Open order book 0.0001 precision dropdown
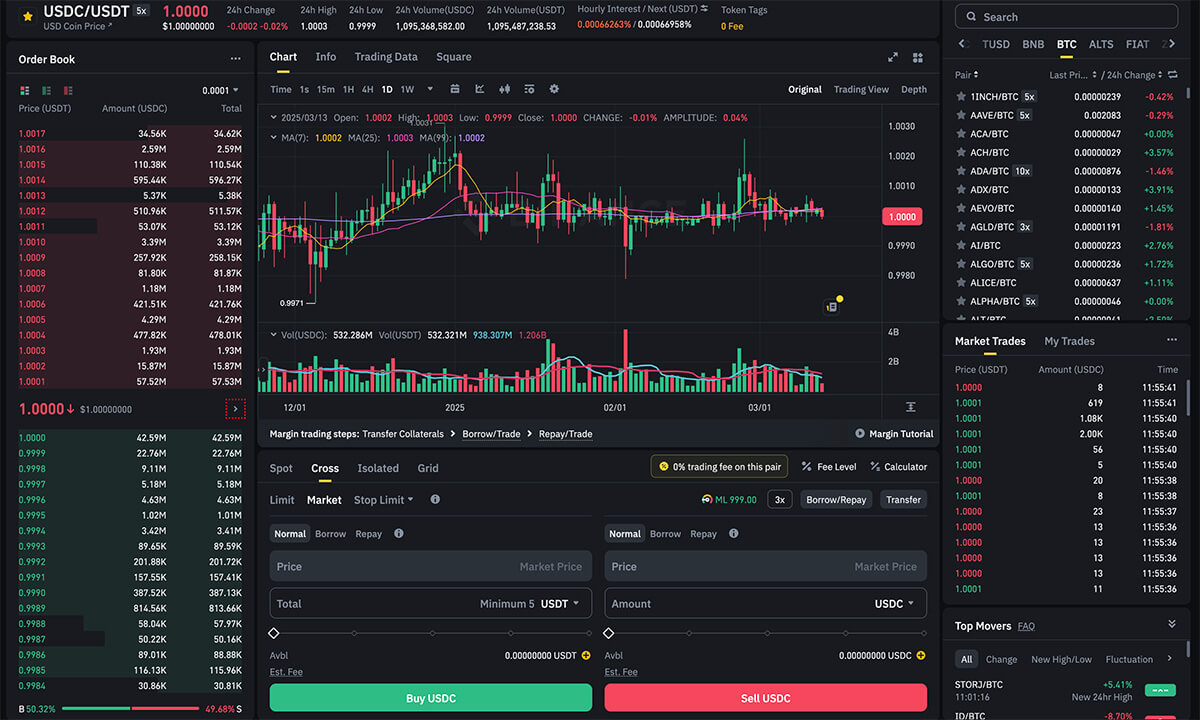The width and height of the screenshot is (1200, 720). (221, 90)
